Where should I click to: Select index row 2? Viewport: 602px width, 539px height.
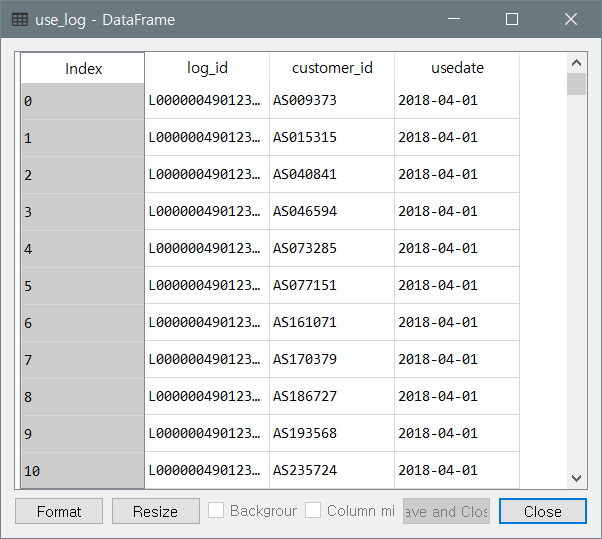(83, 175)
